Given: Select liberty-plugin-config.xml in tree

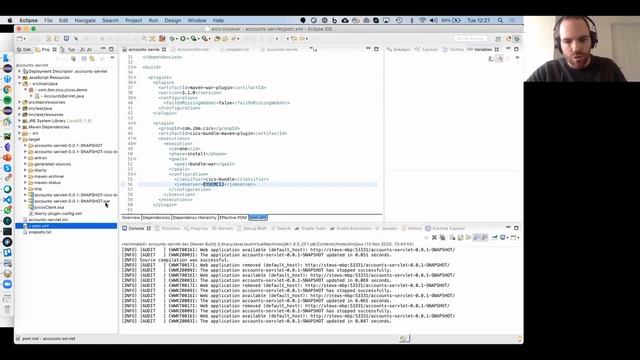Looking at the screenshot, I should click(58, 213).
